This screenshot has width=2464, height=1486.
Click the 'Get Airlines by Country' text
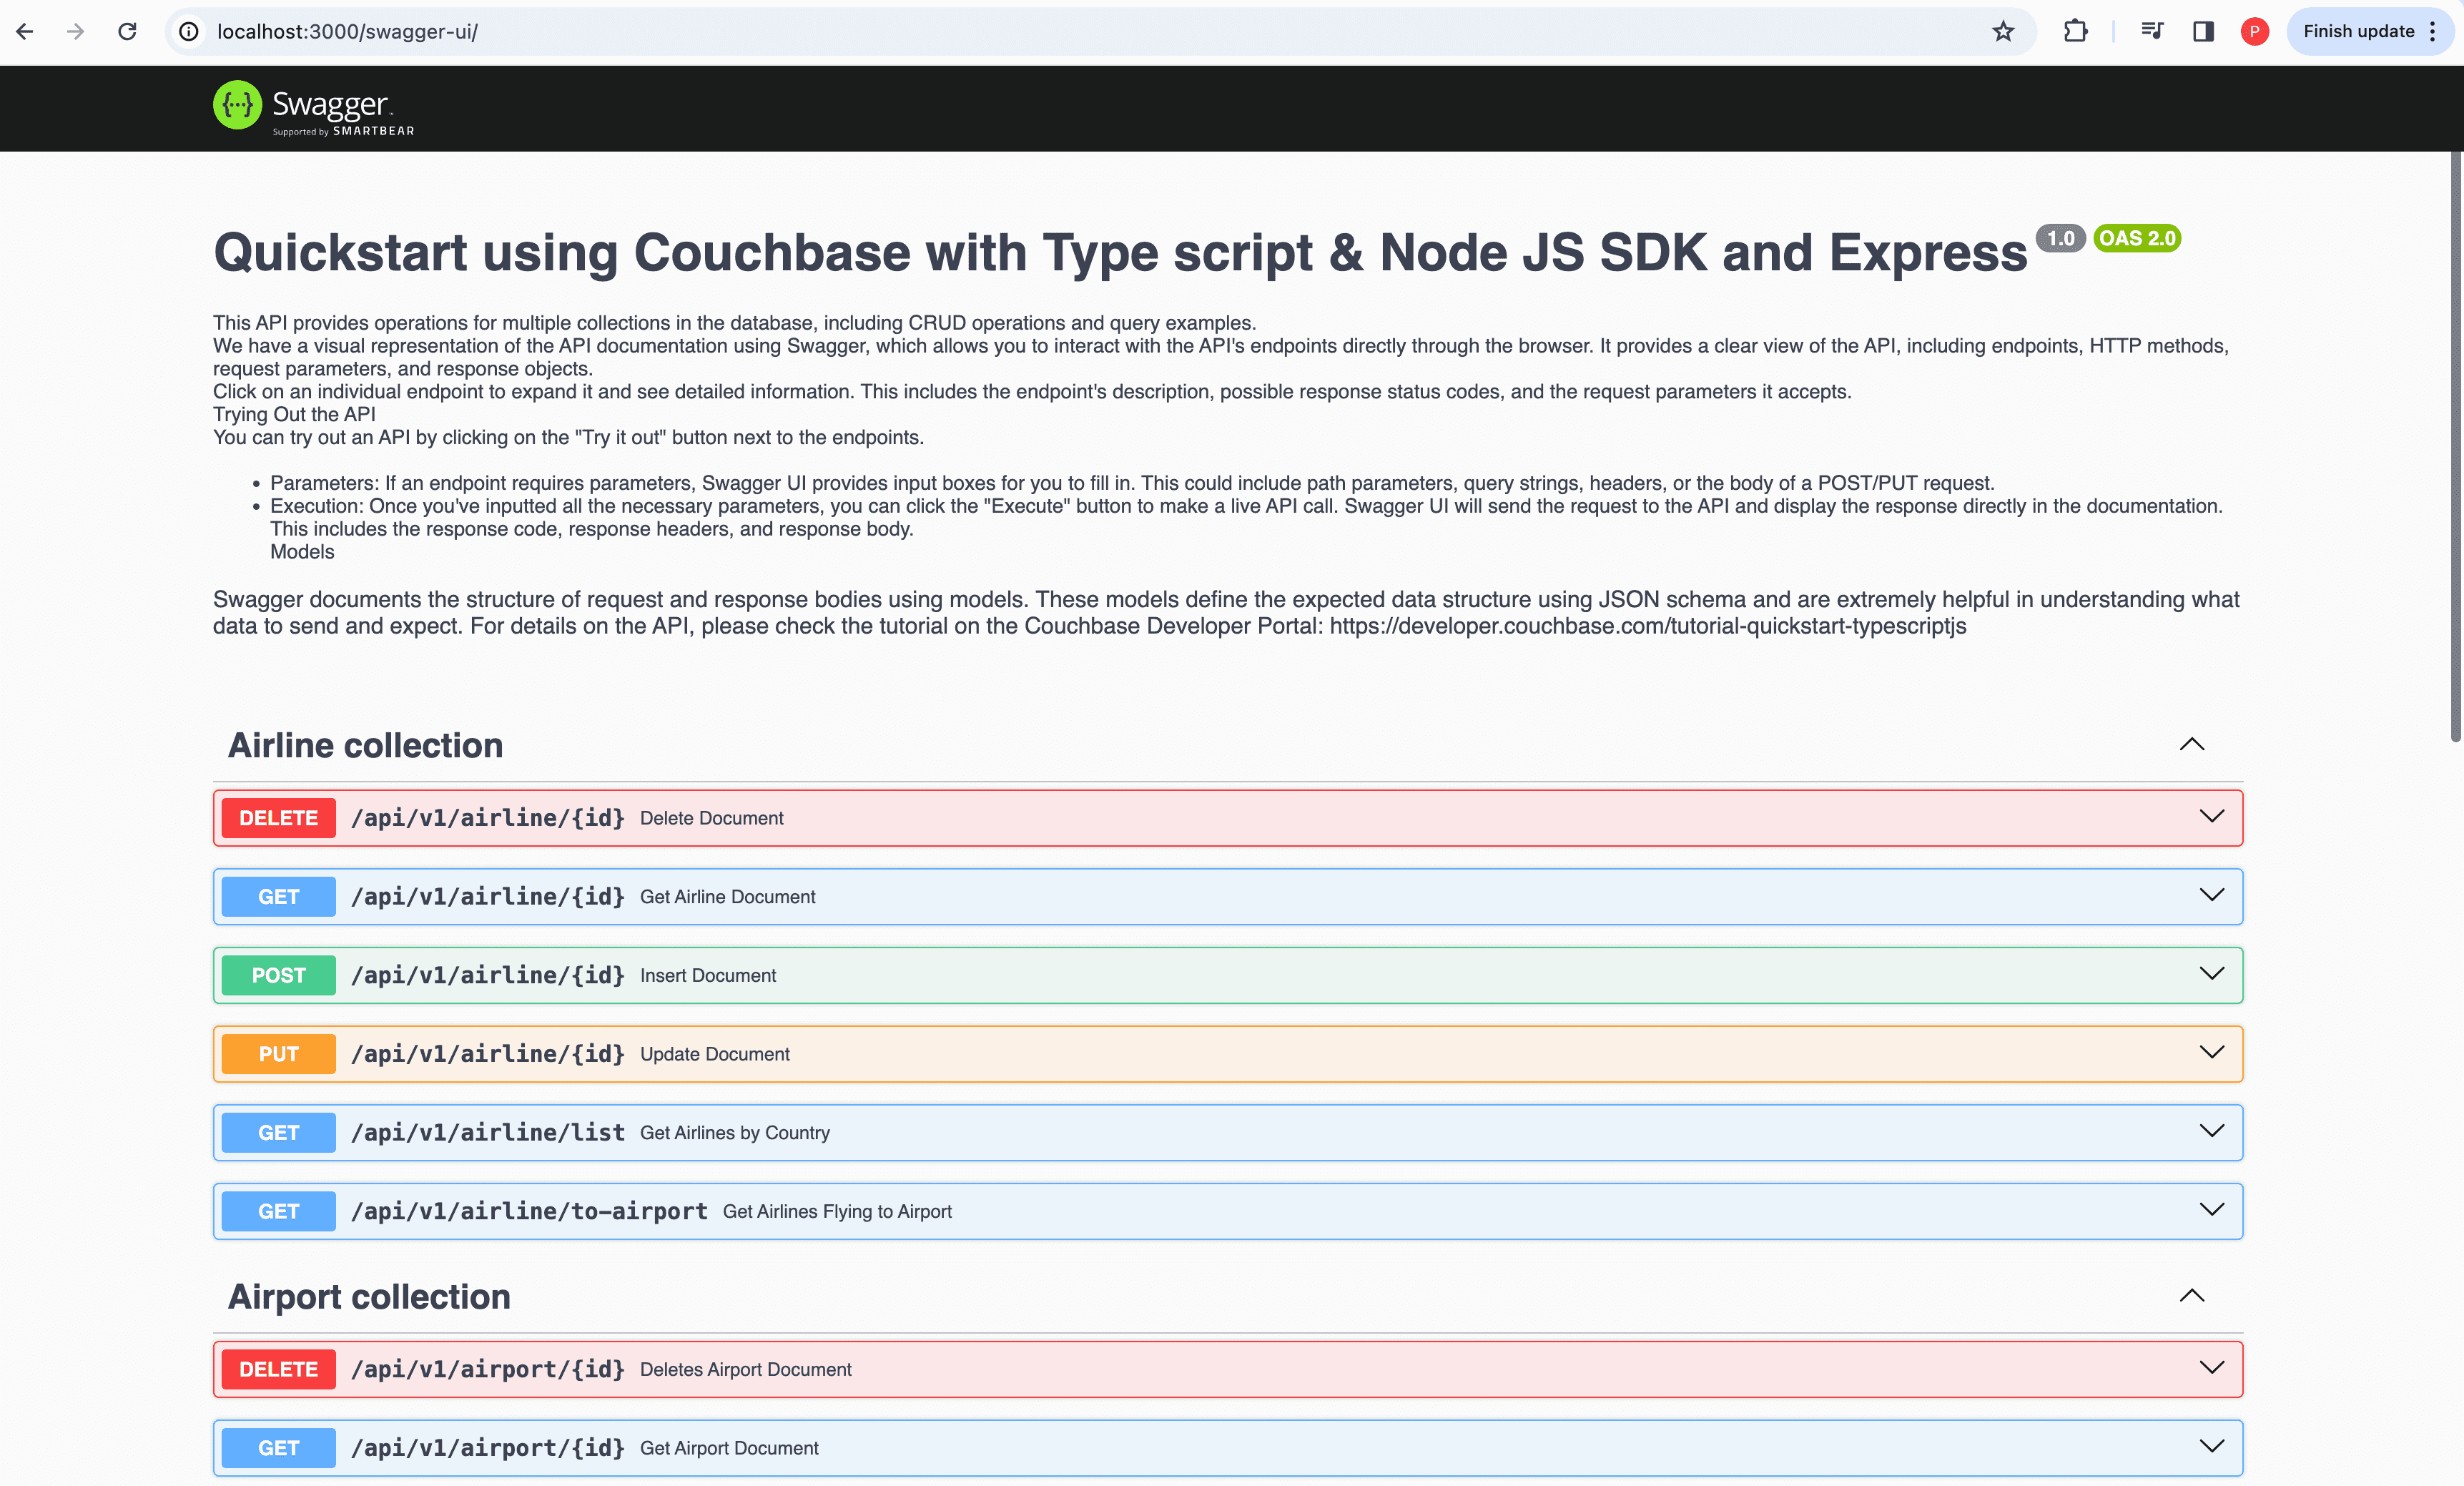pos(735,1133)
